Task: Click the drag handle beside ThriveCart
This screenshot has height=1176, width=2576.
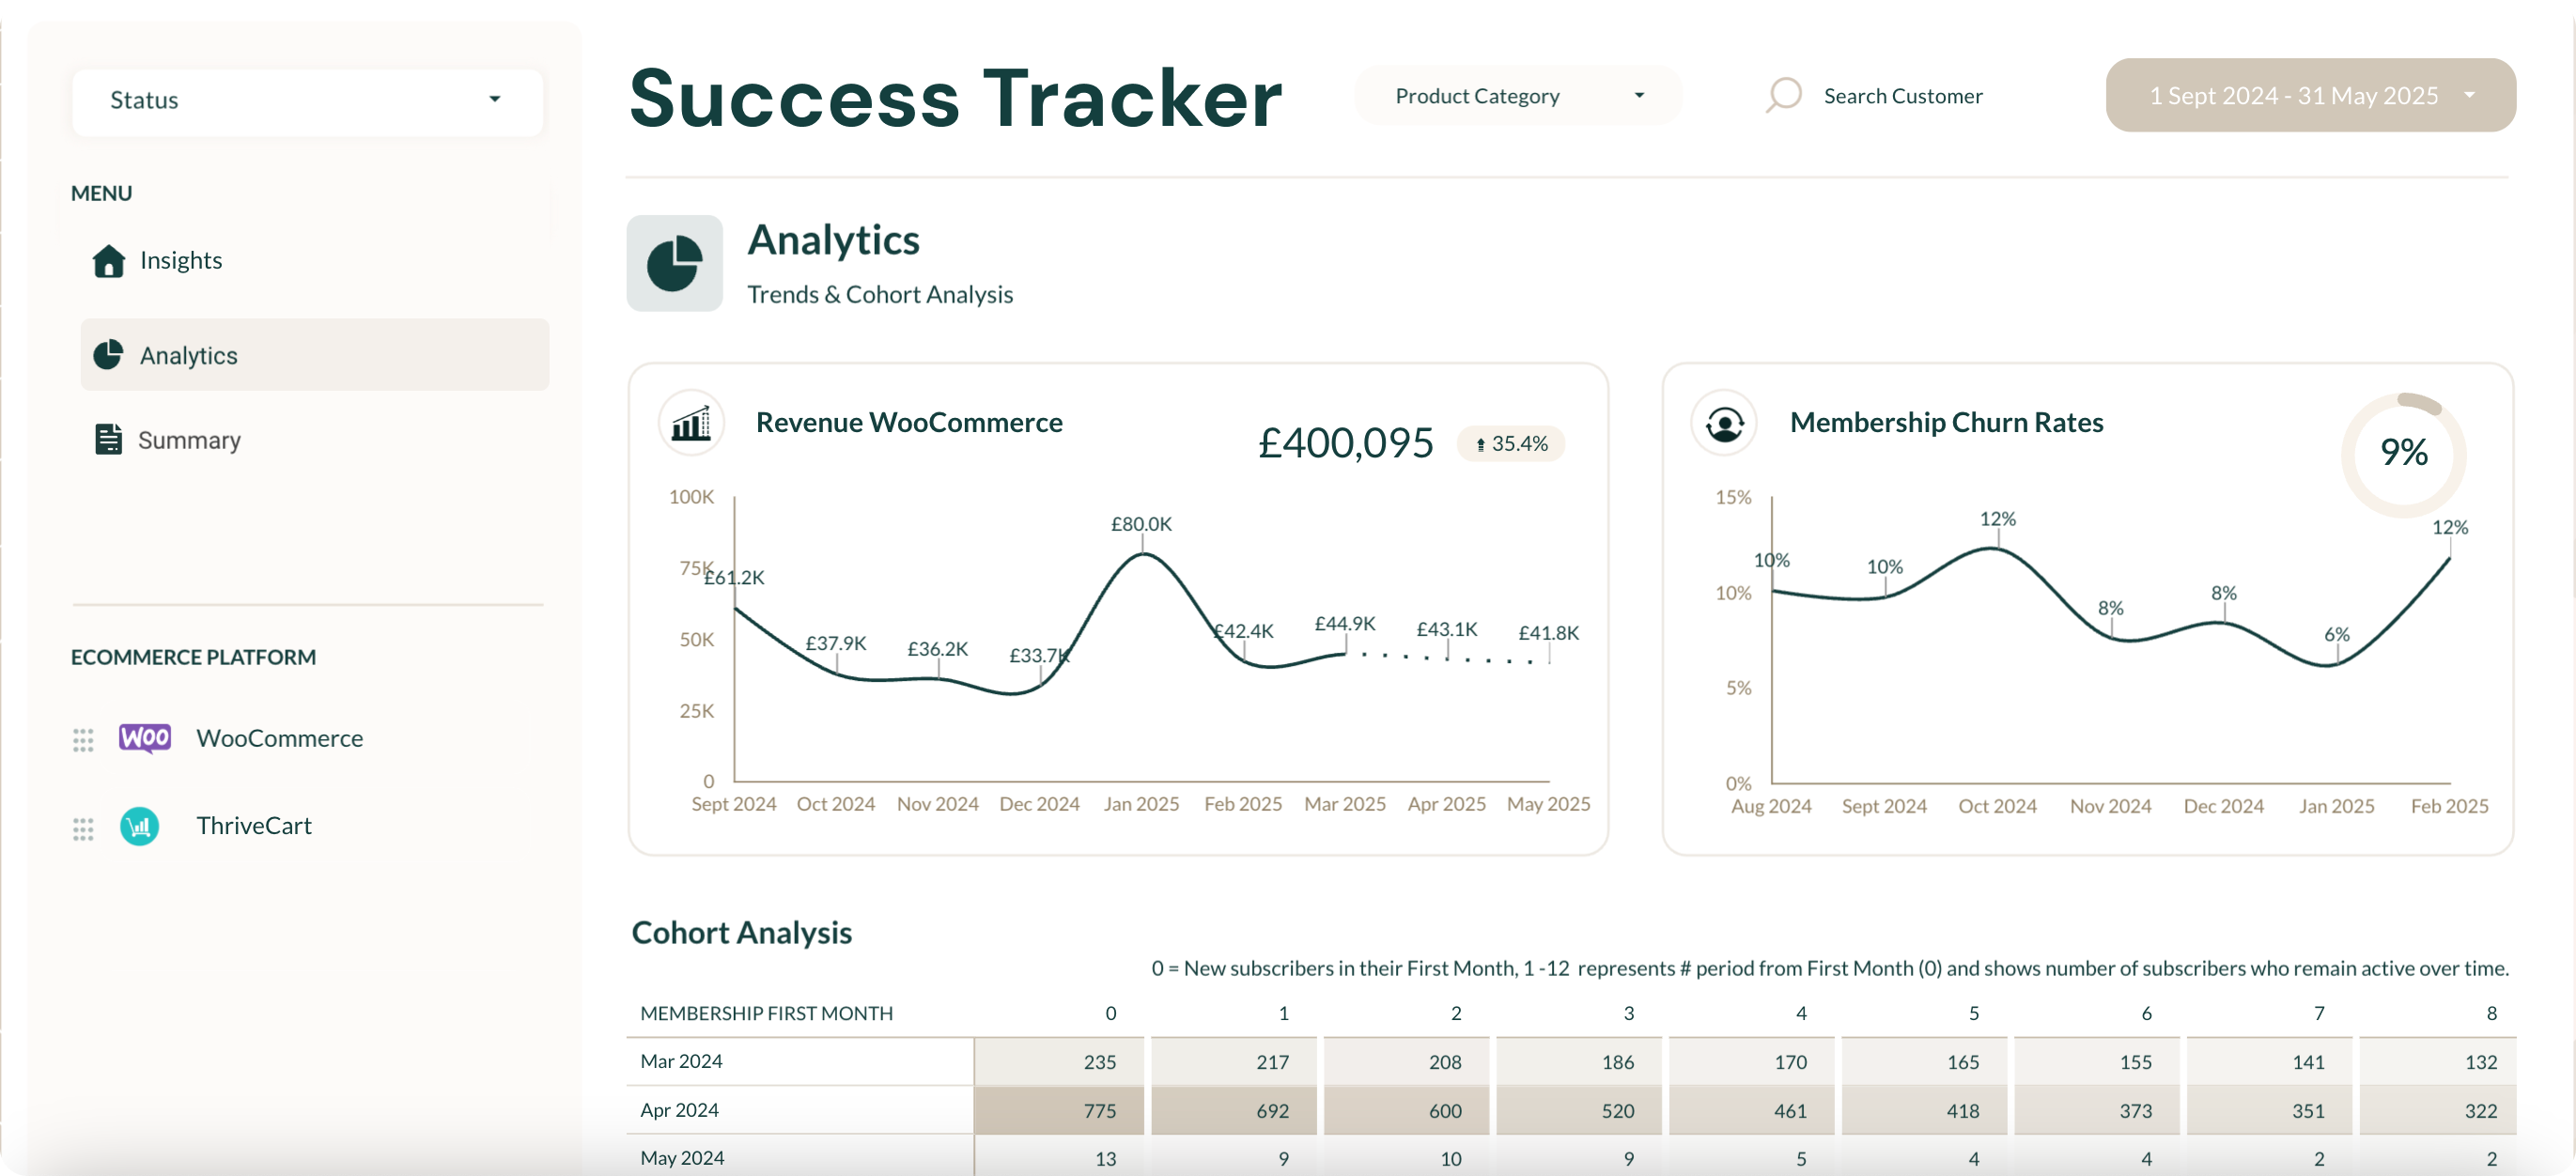Action: pyautogui.click(x=83, y=828)
